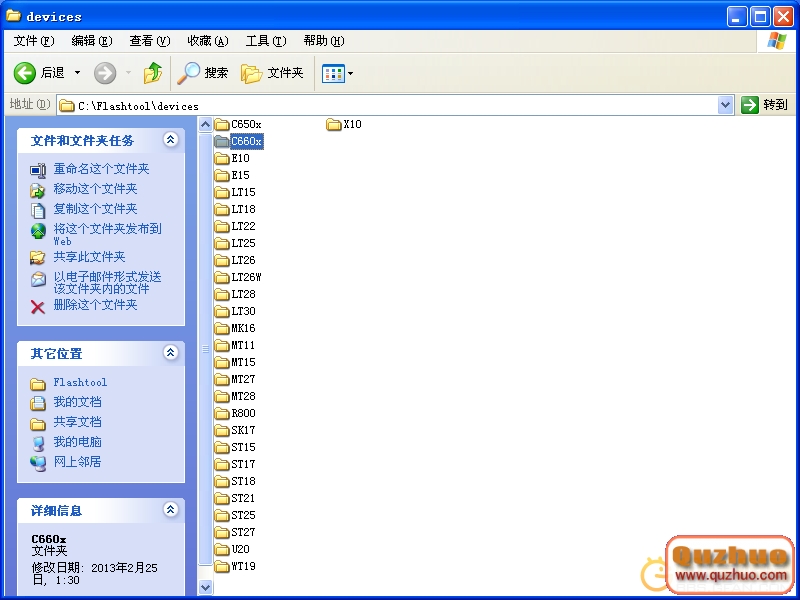The width and height of the screenshot is (800, 600).
Task: Open the Back button history dropdown arrow
Action: [78, 73]
